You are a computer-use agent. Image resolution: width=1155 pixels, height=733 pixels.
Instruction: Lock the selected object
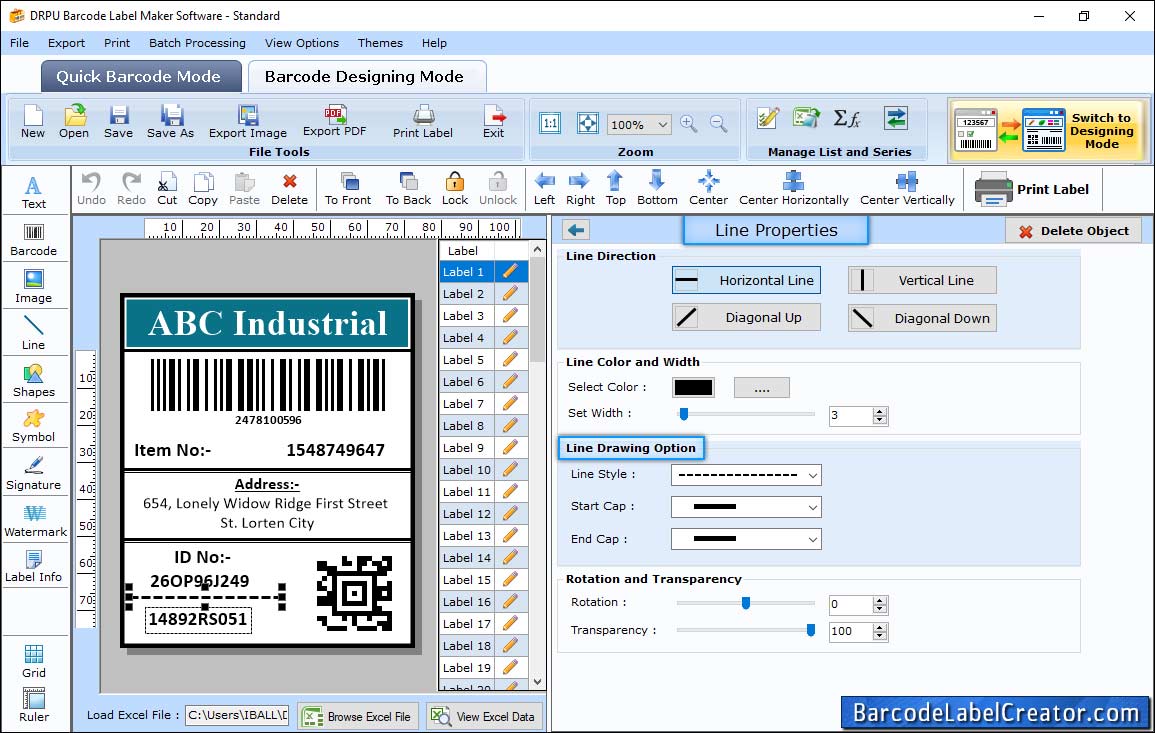(454, 189)
